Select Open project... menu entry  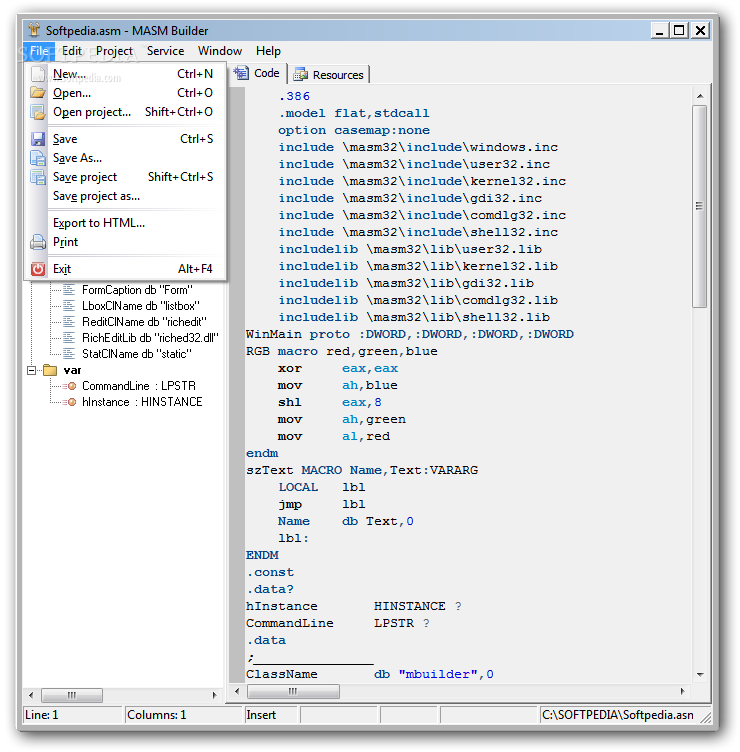click(x=126, y=112)
